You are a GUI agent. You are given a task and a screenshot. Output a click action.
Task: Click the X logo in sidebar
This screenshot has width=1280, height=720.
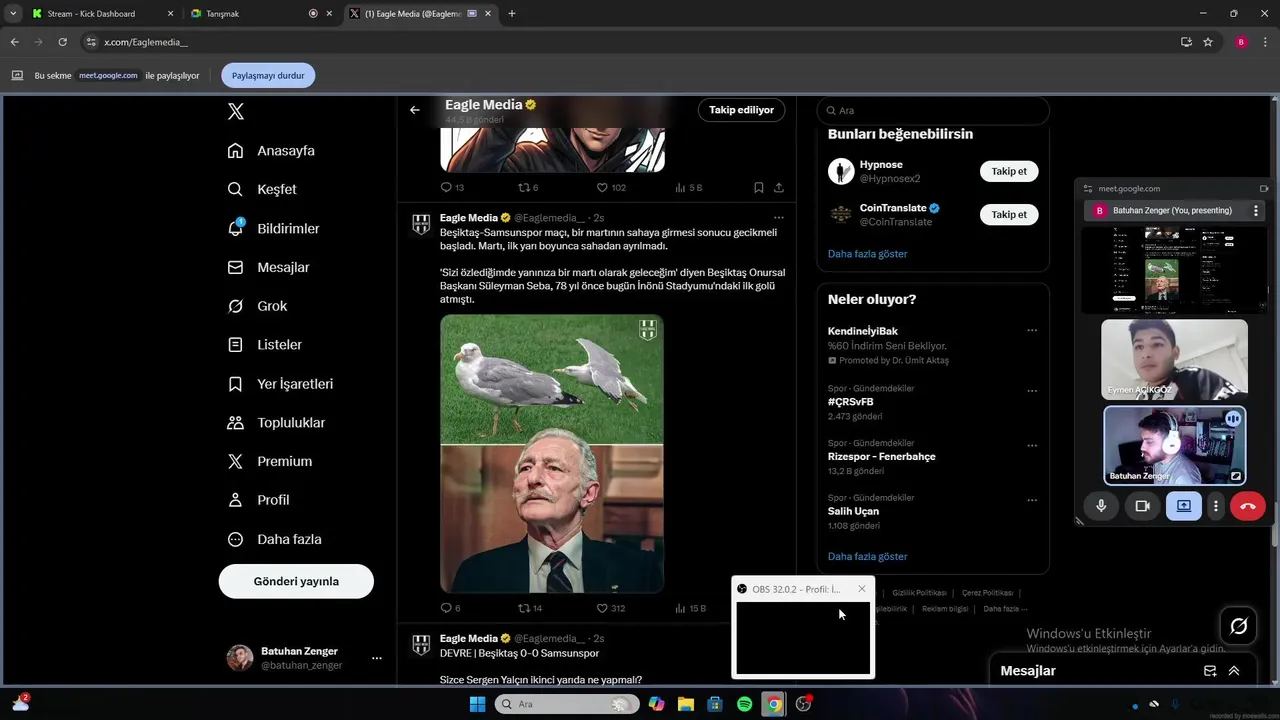coord(236,112)
